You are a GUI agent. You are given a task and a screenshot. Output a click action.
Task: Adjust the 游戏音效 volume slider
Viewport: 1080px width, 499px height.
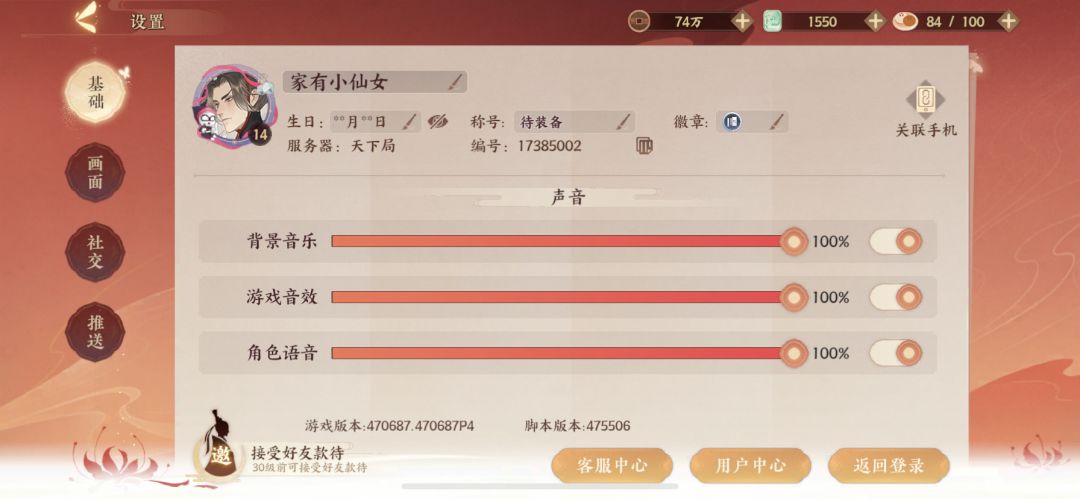click(x=562, y=297)
